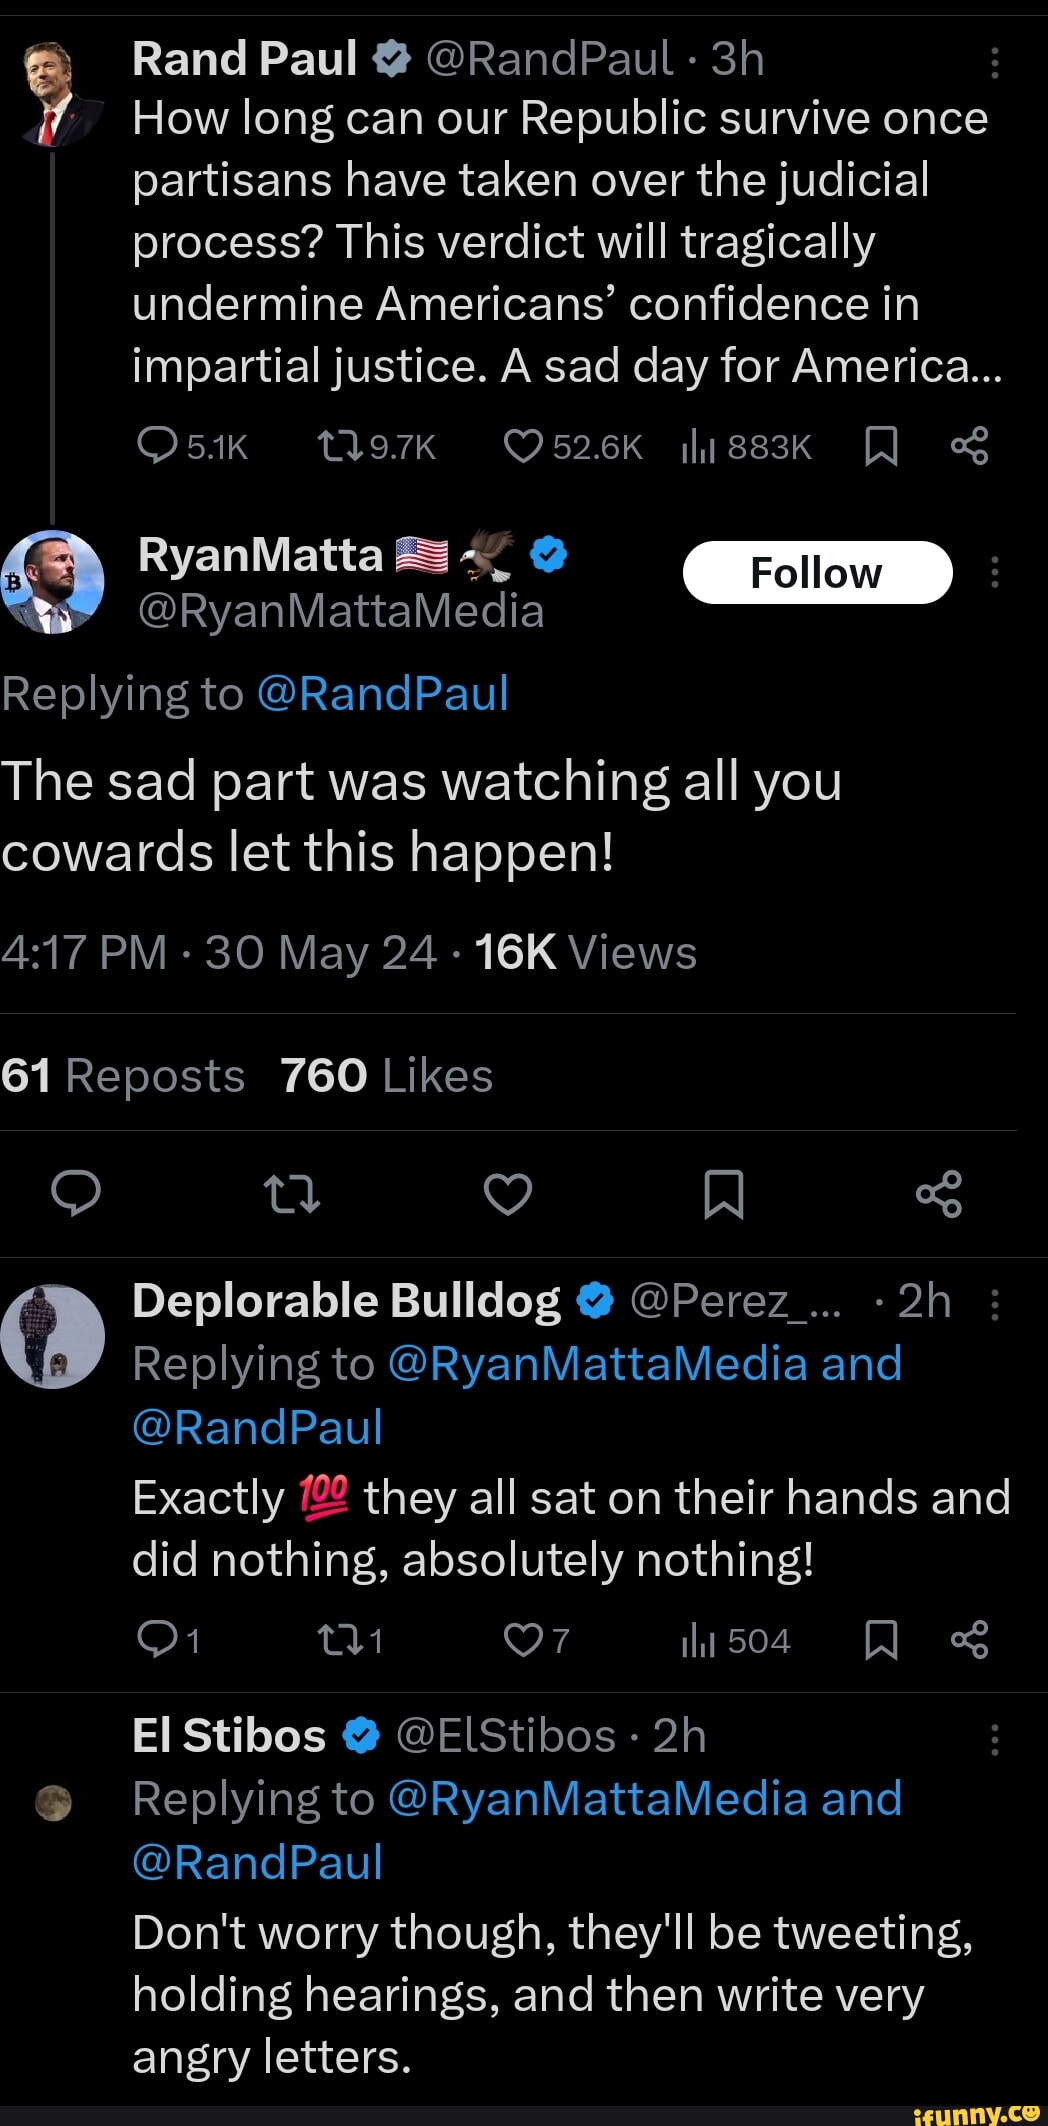The height and width of the screenshot is (2126, 1048).
Task: Open @RandPaul link in 'Replying to' line
Action: coord(383,693)
